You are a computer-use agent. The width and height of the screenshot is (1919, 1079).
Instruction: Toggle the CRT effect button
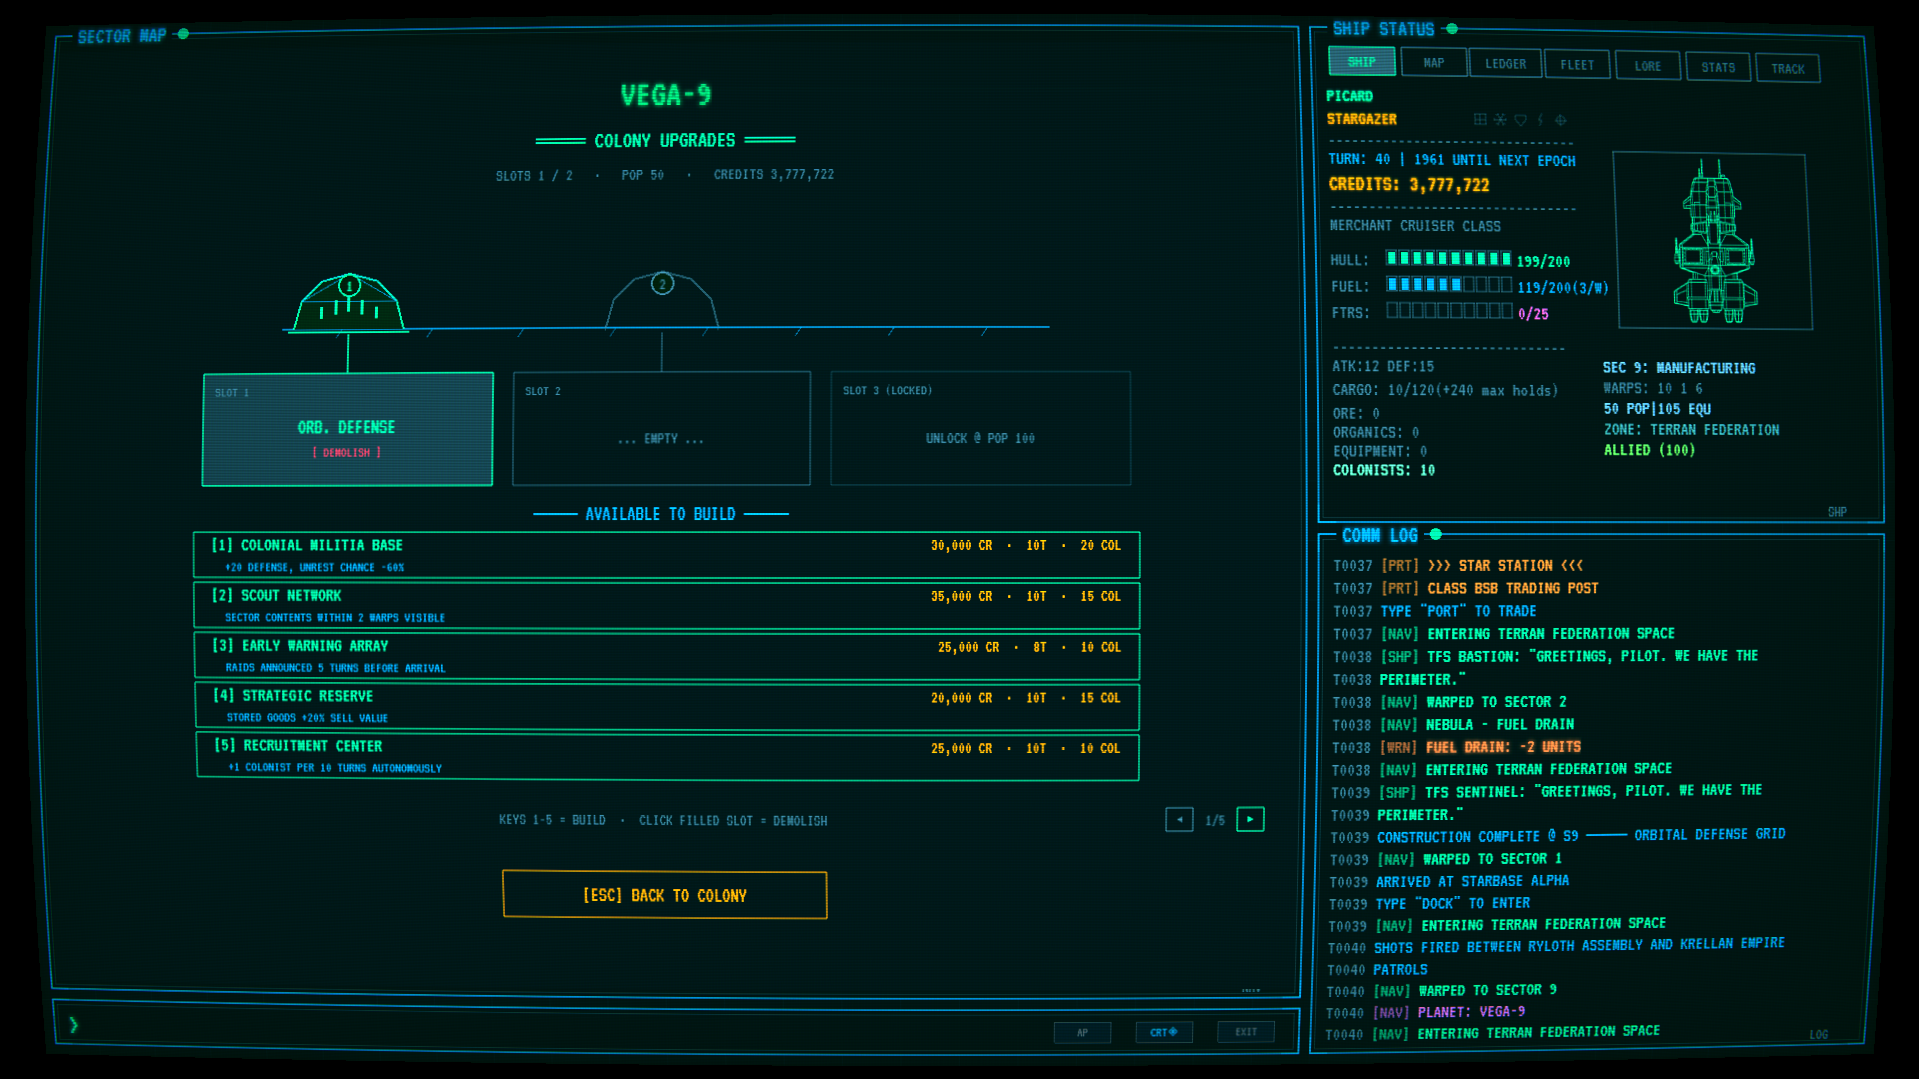click(1164, 1032)
